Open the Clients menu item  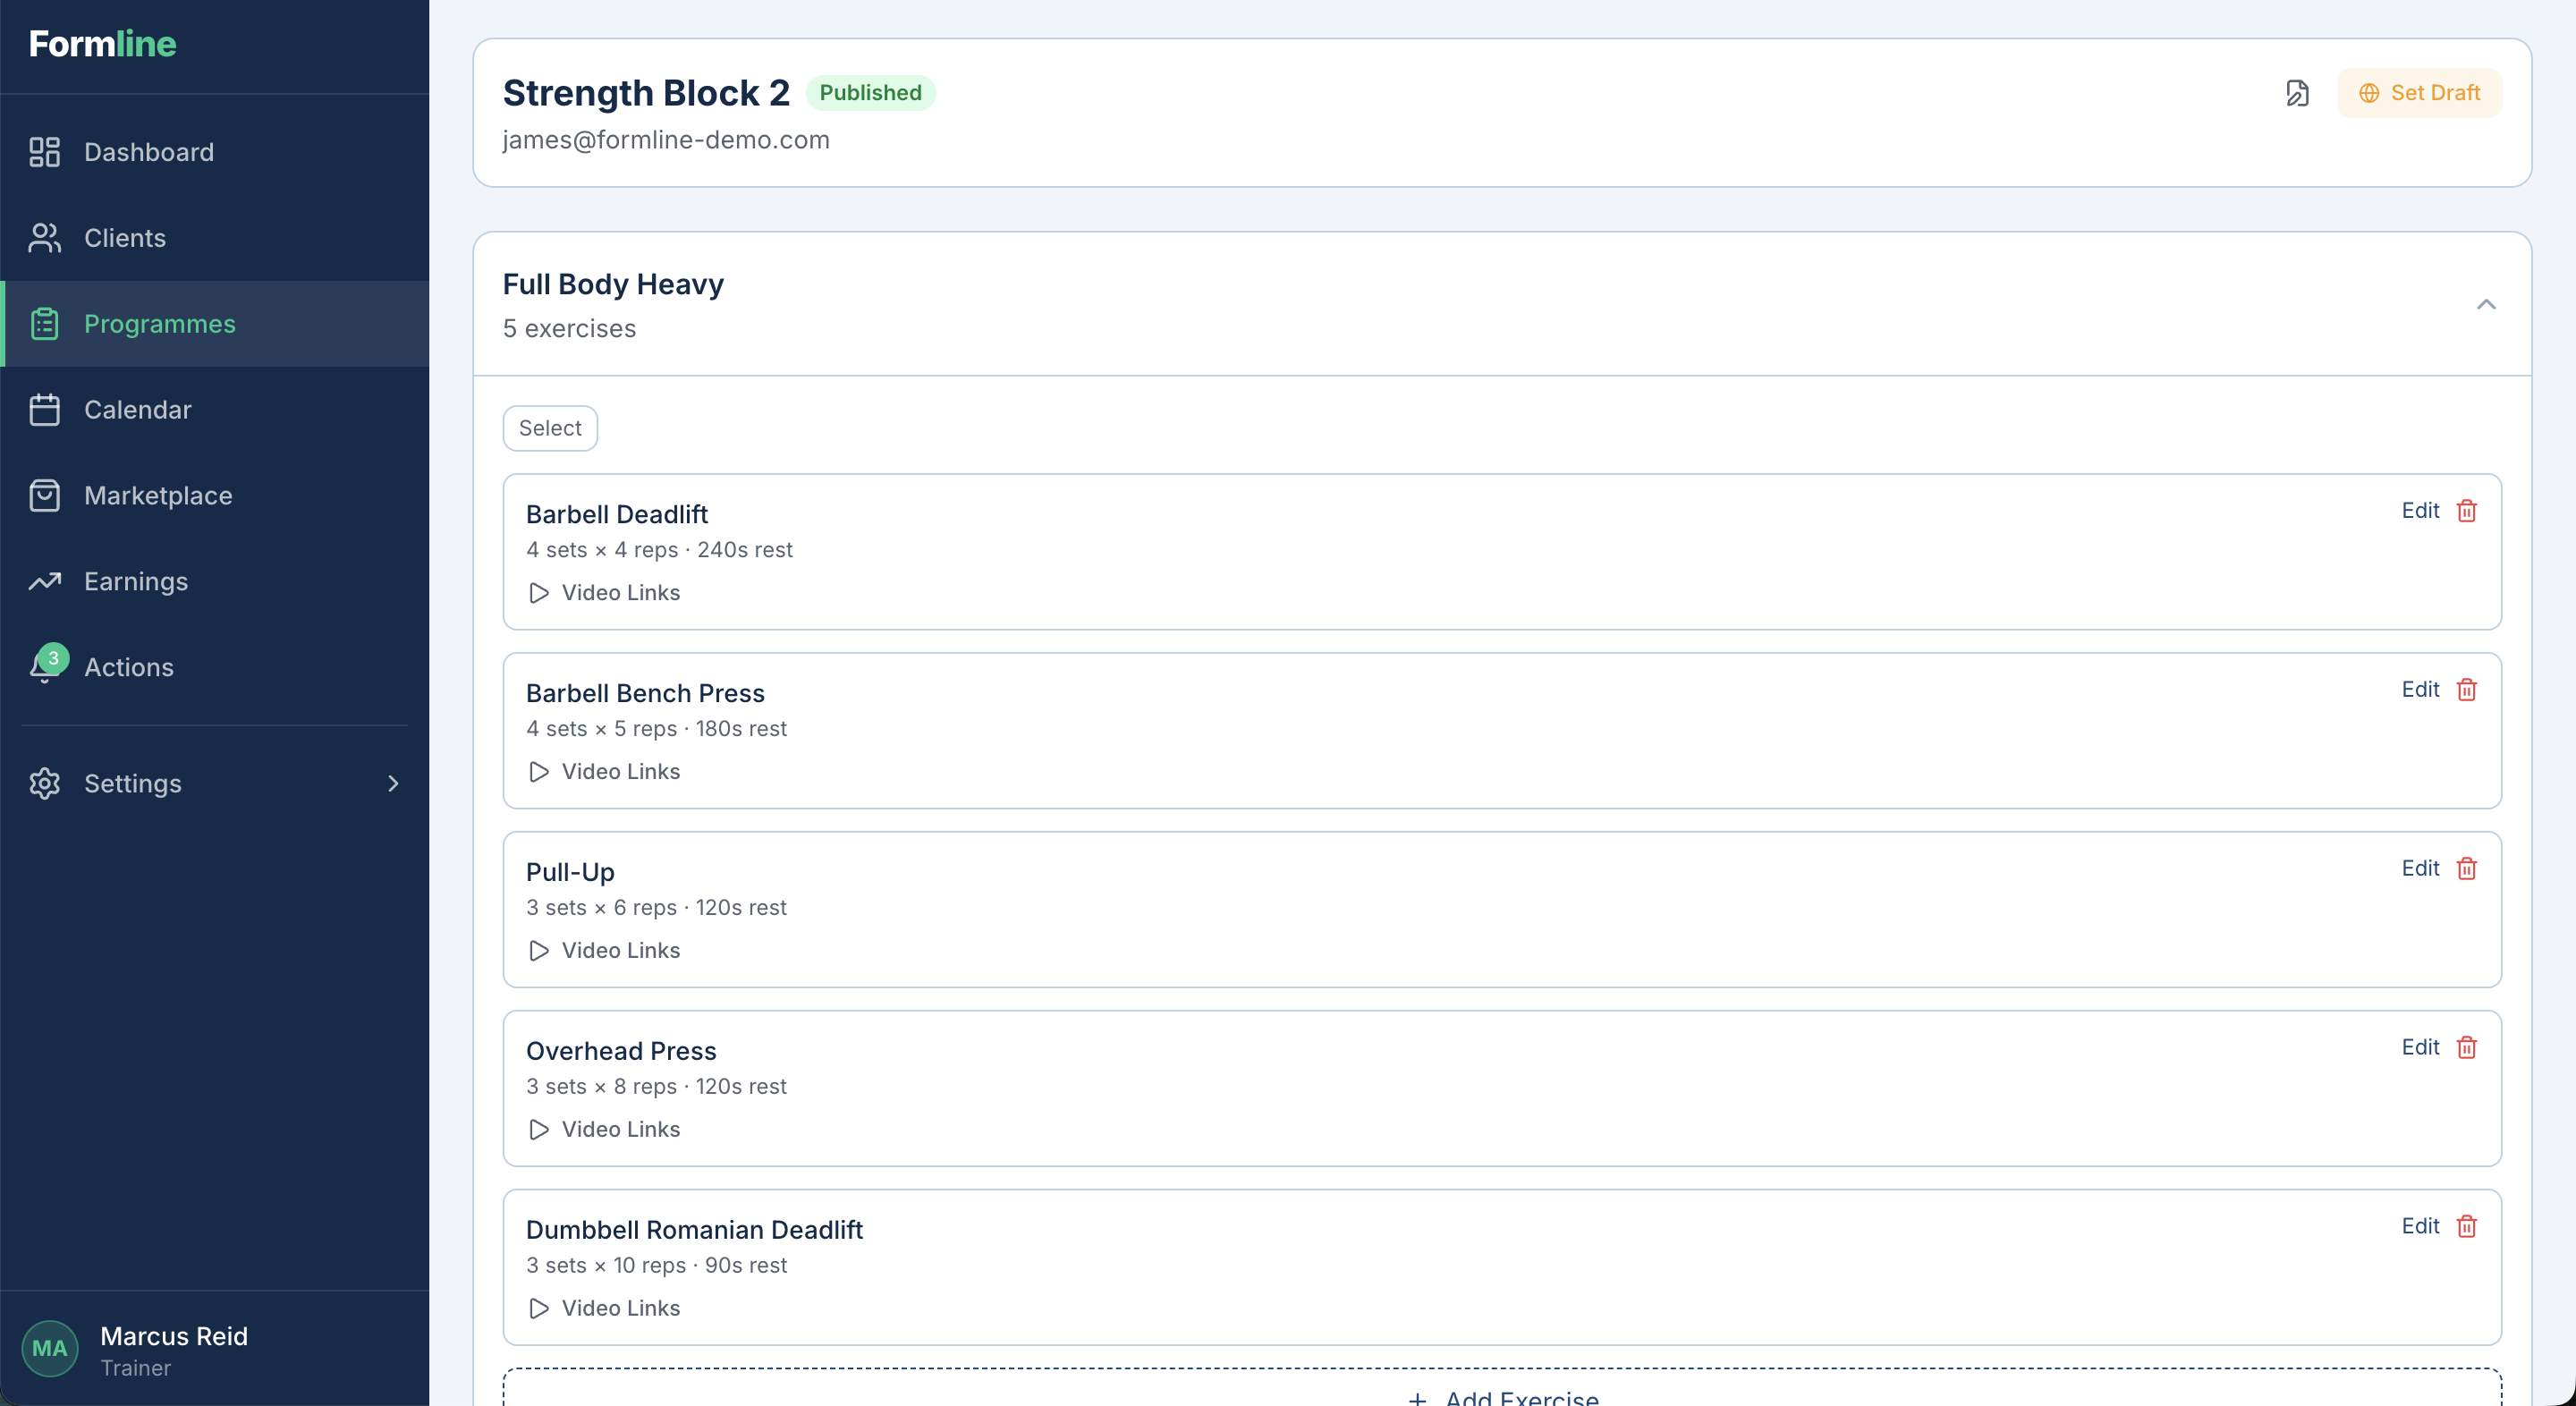point(124,238)
